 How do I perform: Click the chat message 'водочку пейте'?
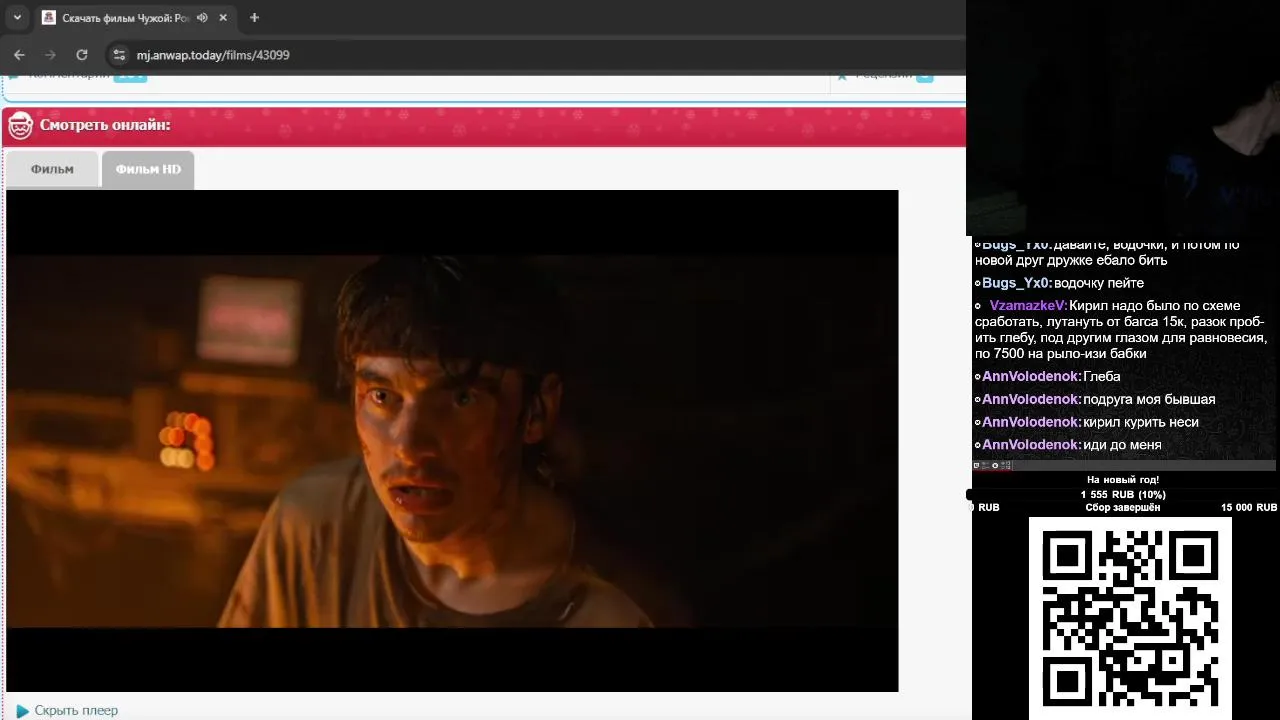[1098, 283]
